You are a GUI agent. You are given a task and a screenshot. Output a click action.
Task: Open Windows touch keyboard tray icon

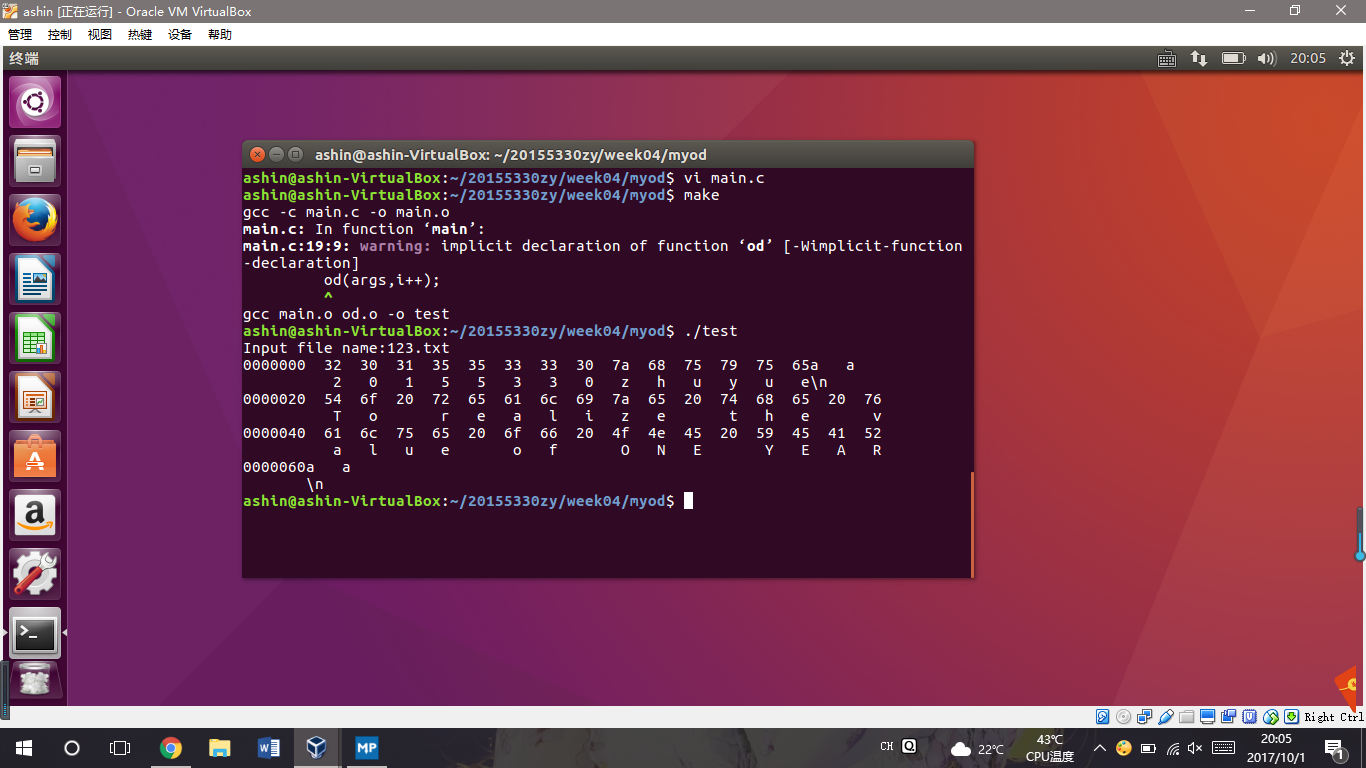[1223, 748]
